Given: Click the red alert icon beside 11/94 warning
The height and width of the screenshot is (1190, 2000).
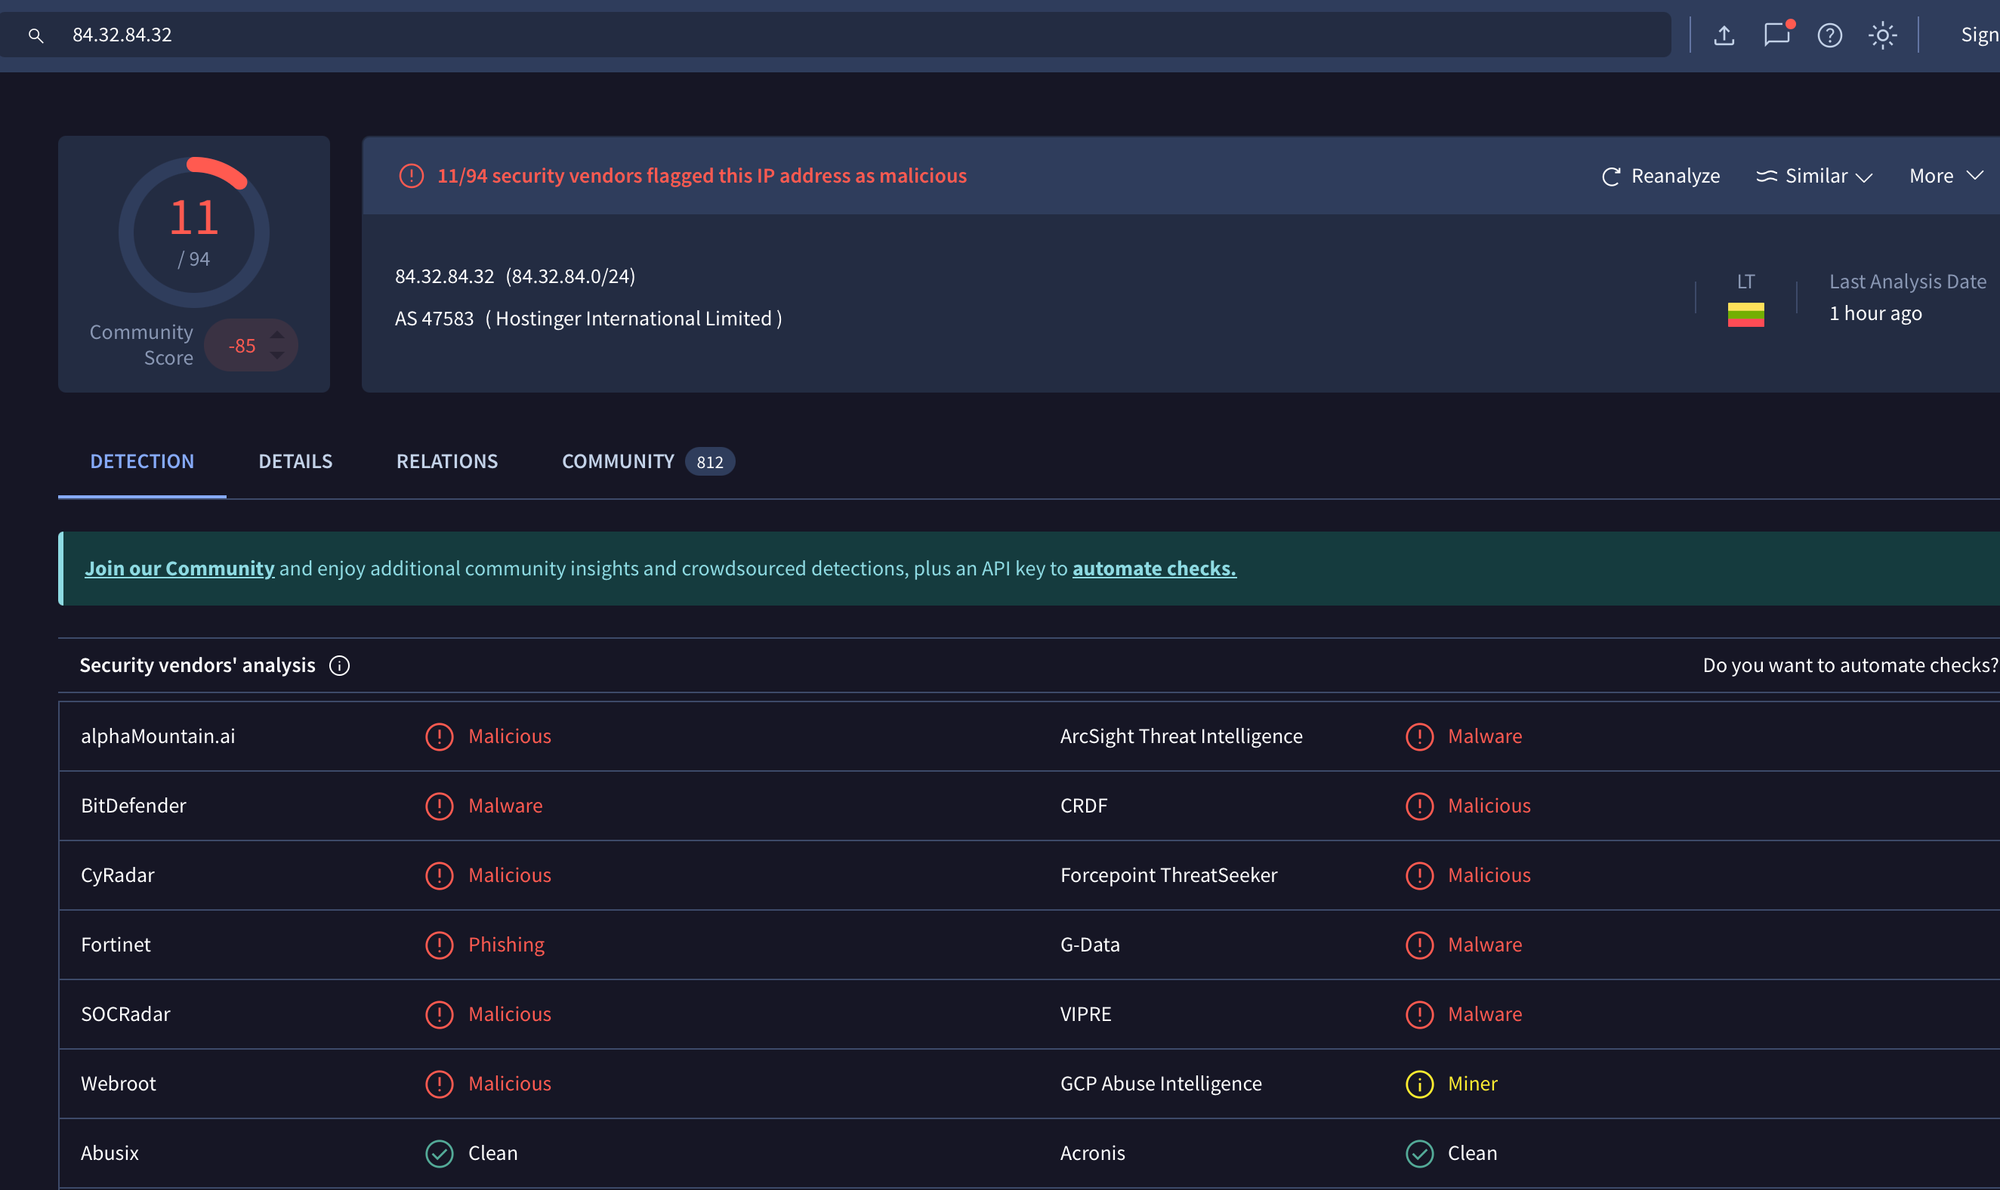Looking at the screenshot, I should [x=411, y=176].
